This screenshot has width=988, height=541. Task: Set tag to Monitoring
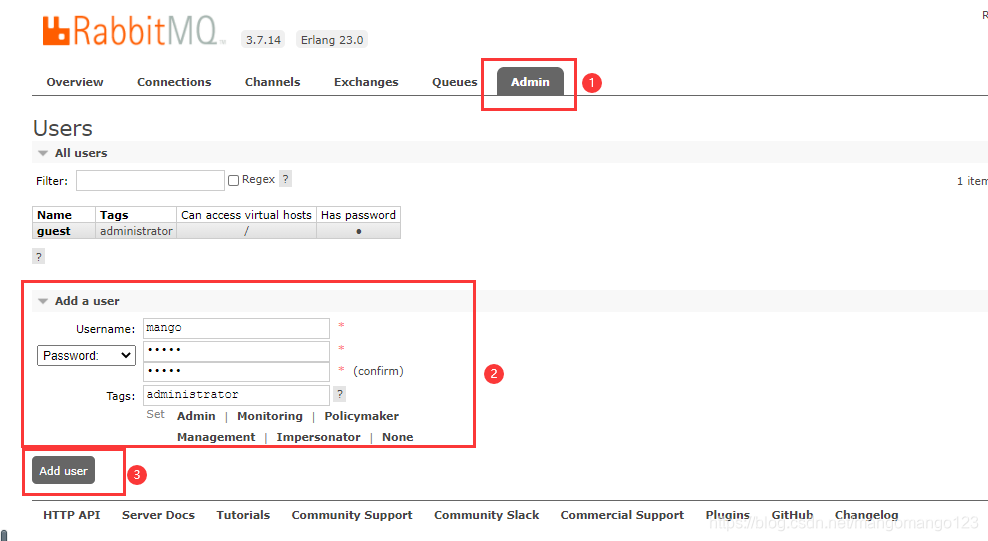[x=270, y=416]
